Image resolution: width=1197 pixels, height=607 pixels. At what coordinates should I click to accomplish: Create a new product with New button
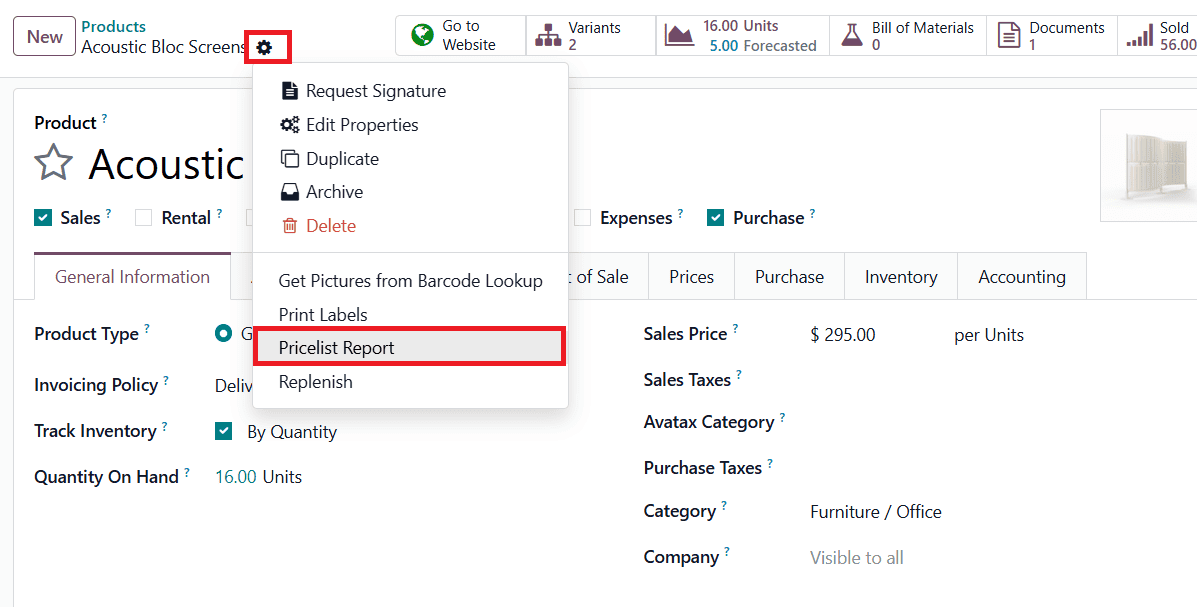(43, 35)
